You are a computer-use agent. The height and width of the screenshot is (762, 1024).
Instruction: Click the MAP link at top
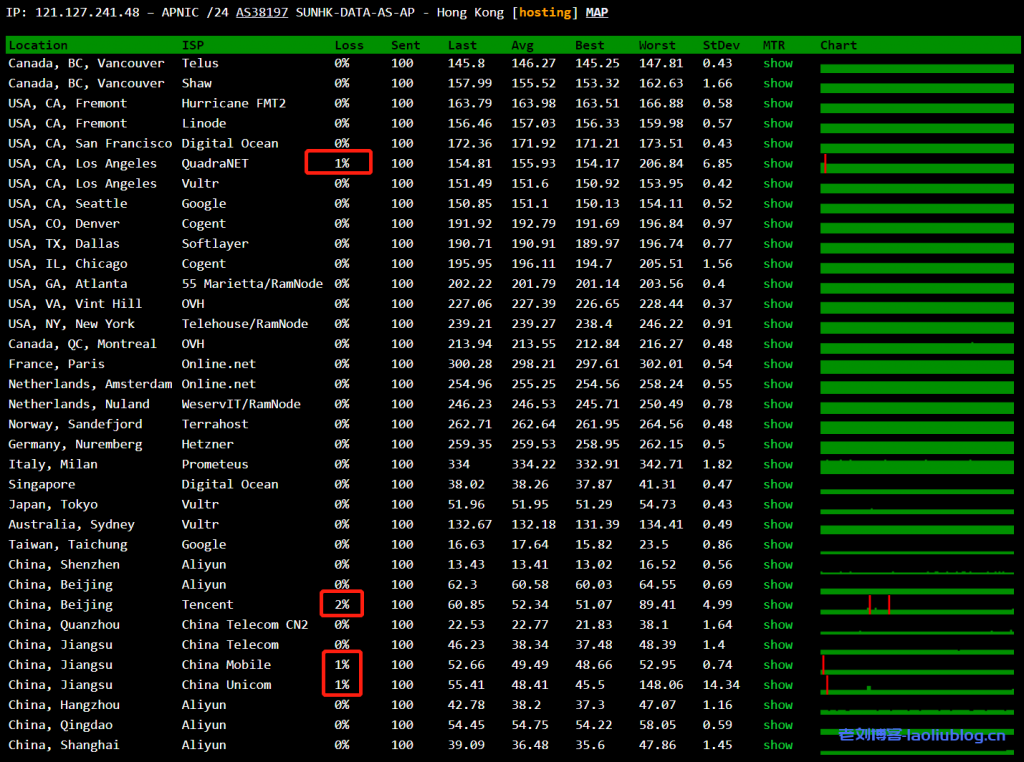pyautogui.click(x=597, y=13)
